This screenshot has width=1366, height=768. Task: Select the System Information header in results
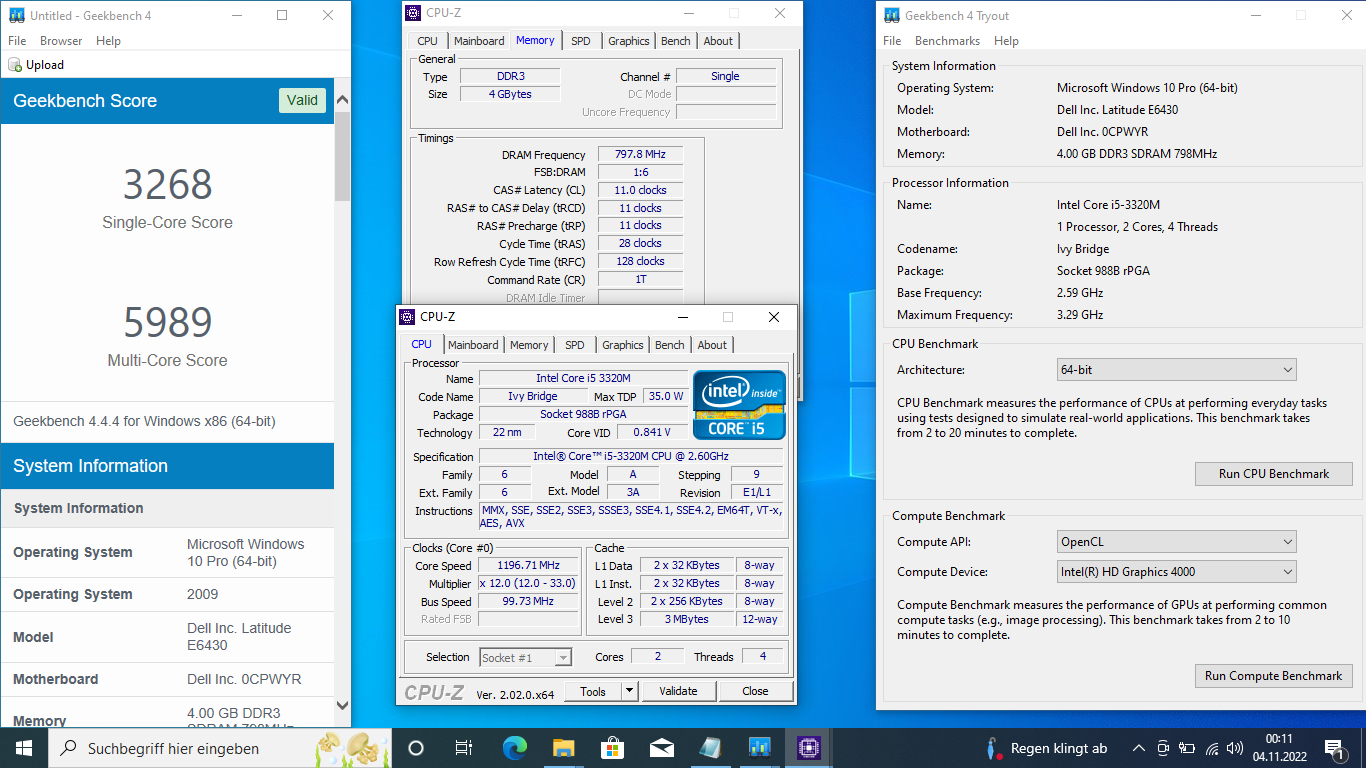(x=167, y=466)
